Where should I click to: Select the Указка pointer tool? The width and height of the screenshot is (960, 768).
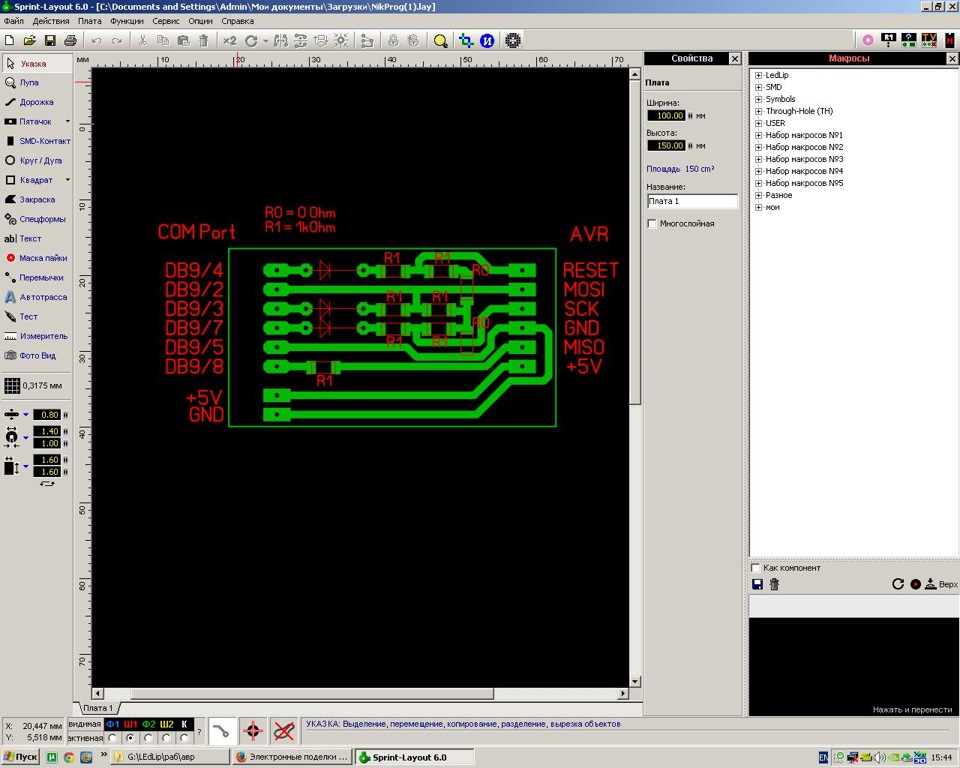[x=36, y=64]
